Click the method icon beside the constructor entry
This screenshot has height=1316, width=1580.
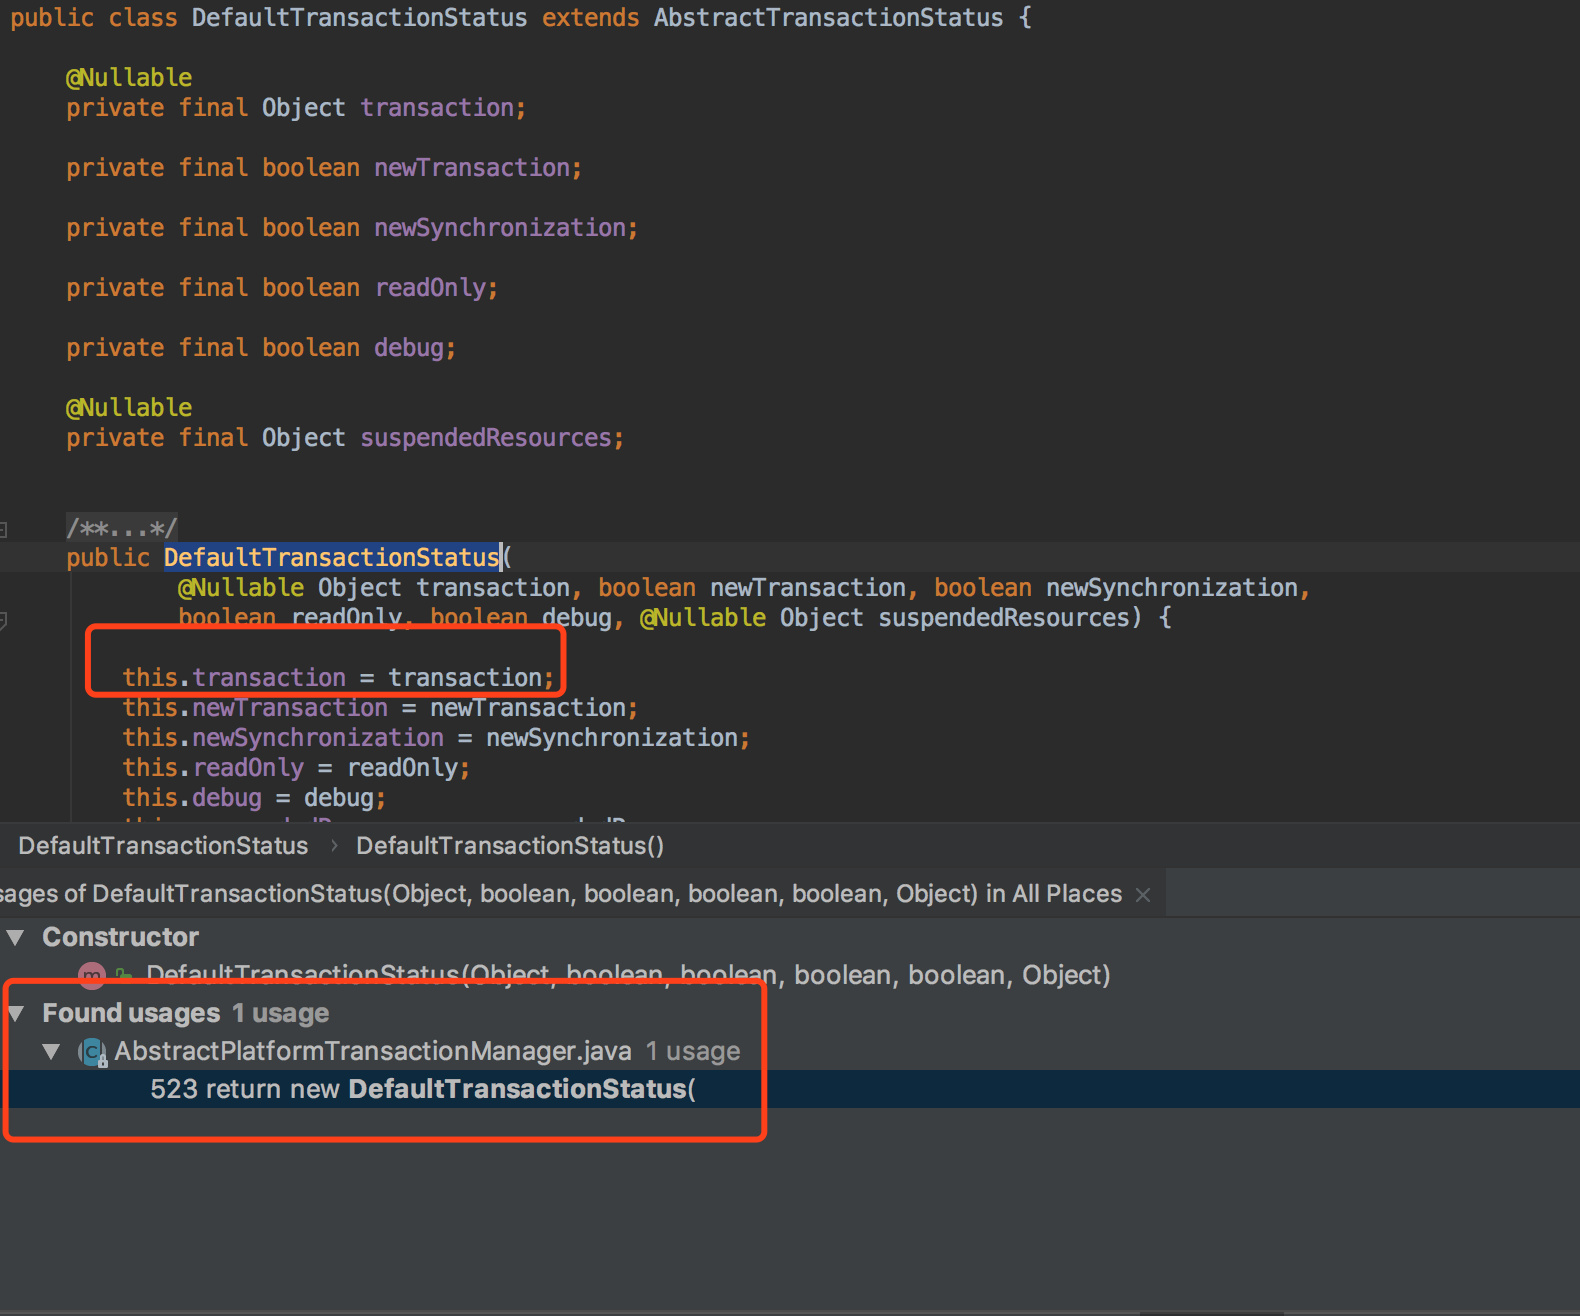click(92, 975)
